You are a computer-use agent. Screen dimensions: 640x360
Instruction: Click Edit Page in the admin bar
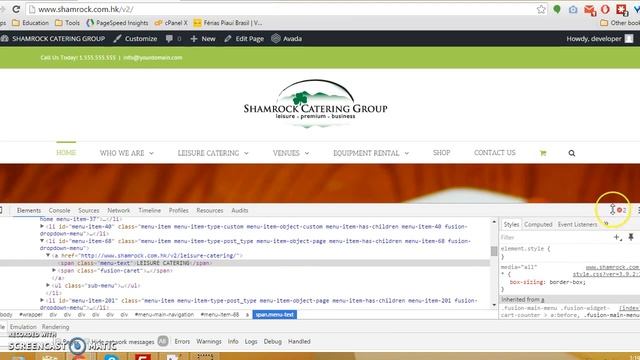pos(244,39)
